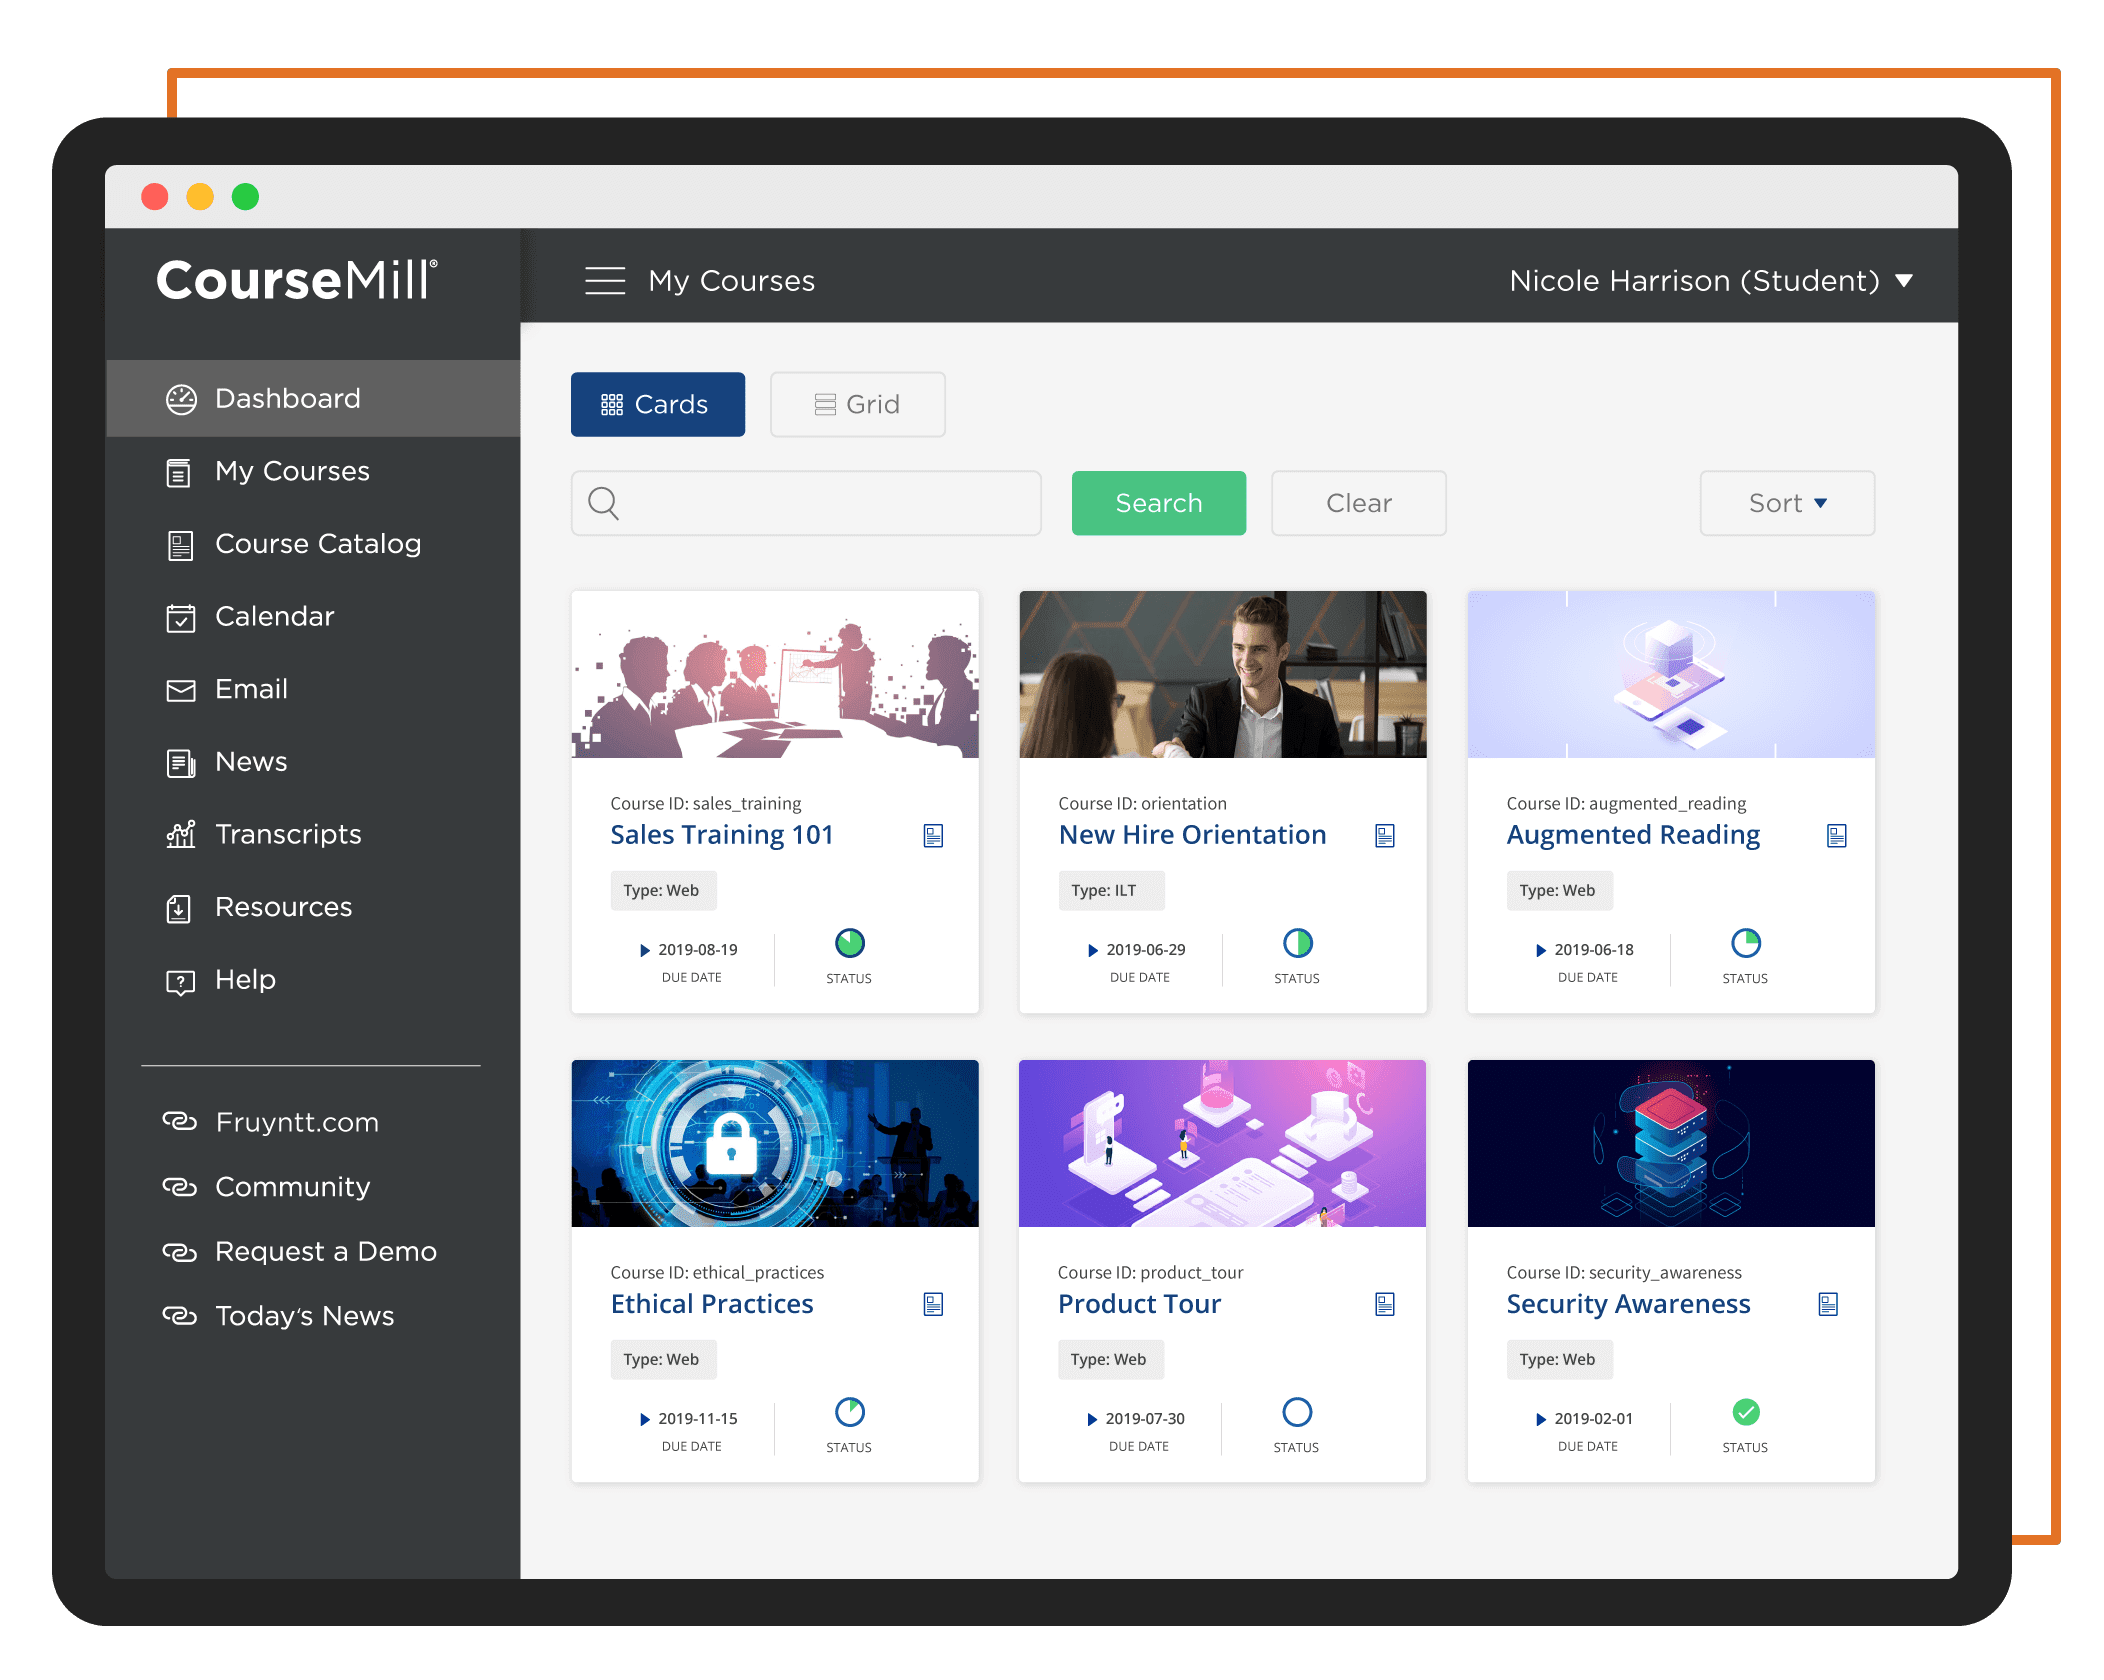
Task: Select the News sidebar item
Action: point(250,761)
